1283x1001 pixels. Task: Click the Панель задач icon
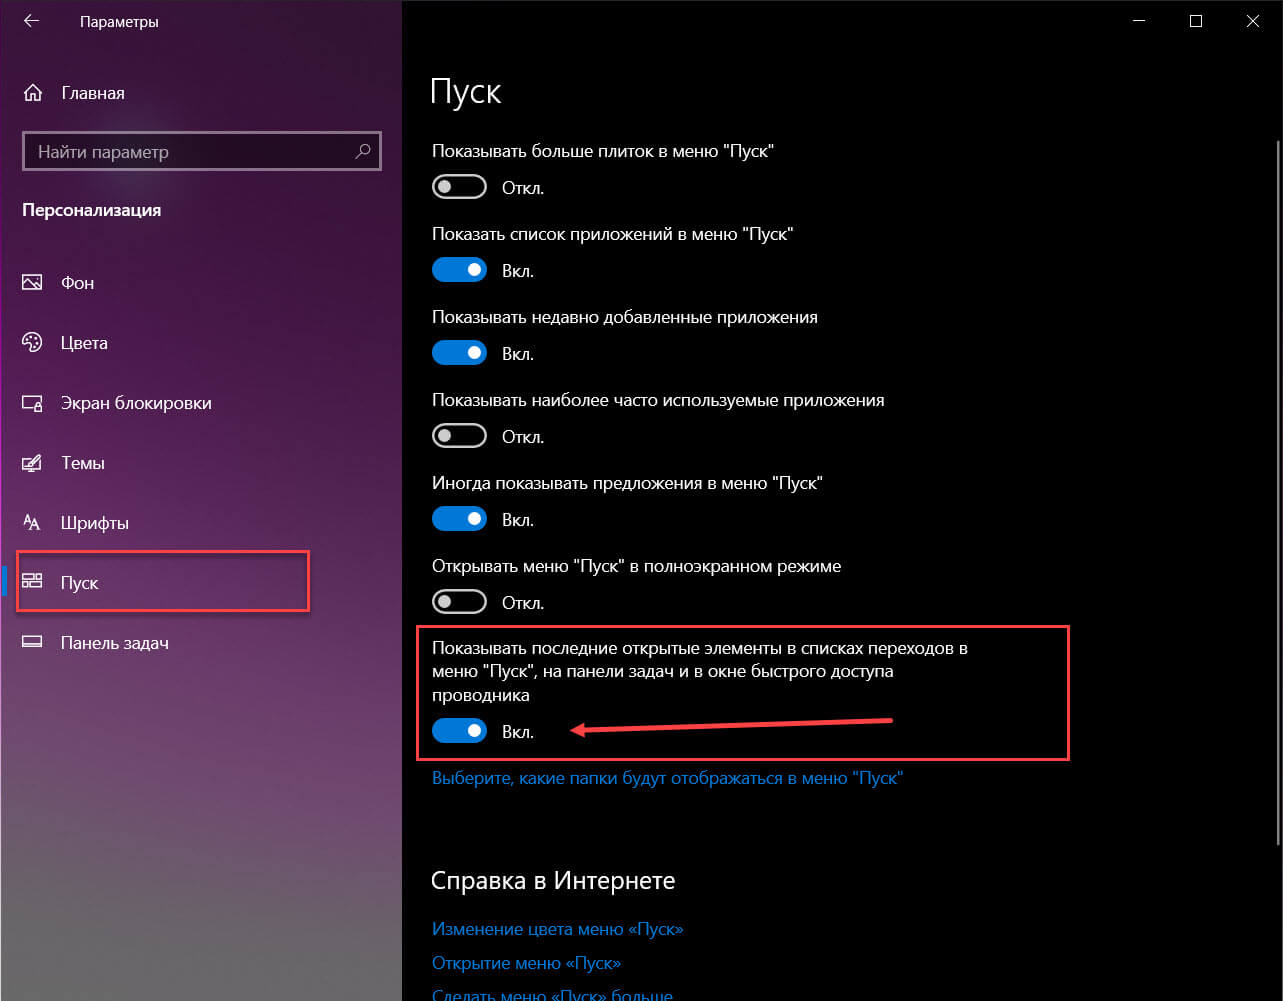(32, 643)
